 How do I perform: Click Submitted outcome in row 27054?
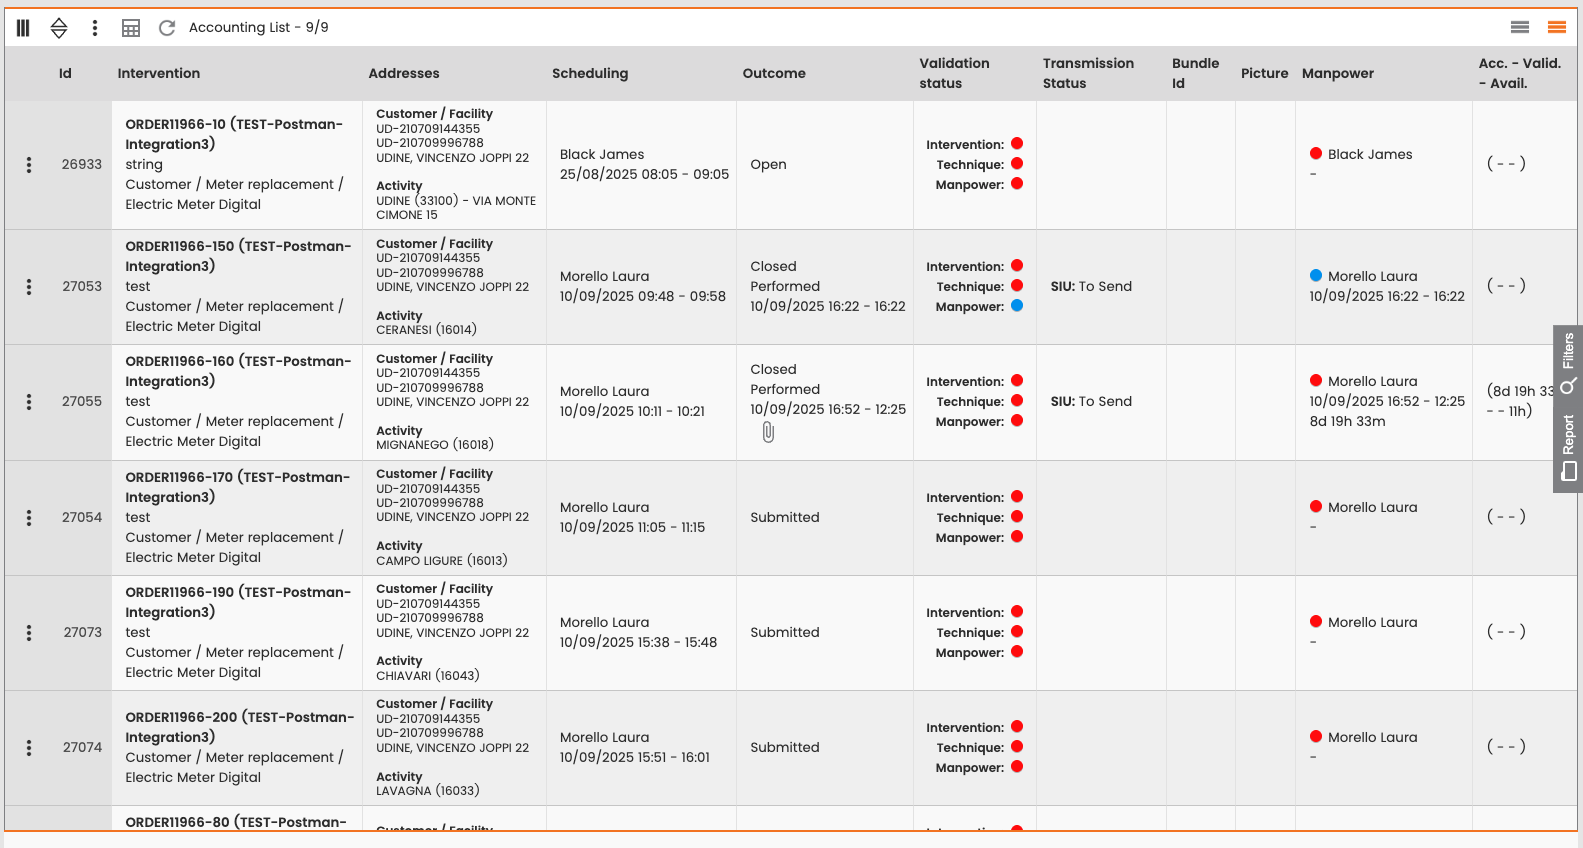point(785,518)
